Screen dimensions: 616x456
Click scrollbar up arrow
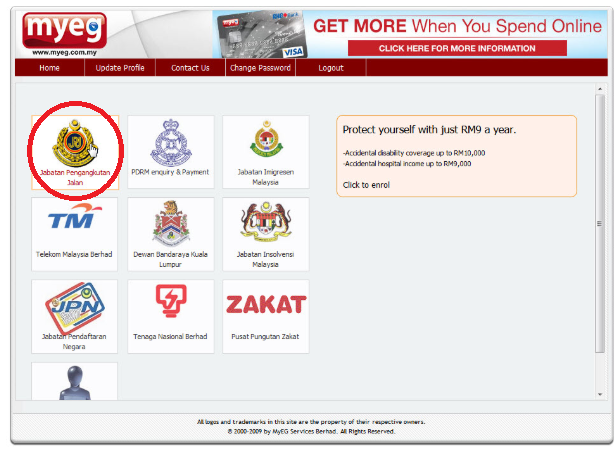(x=600, y=89)
